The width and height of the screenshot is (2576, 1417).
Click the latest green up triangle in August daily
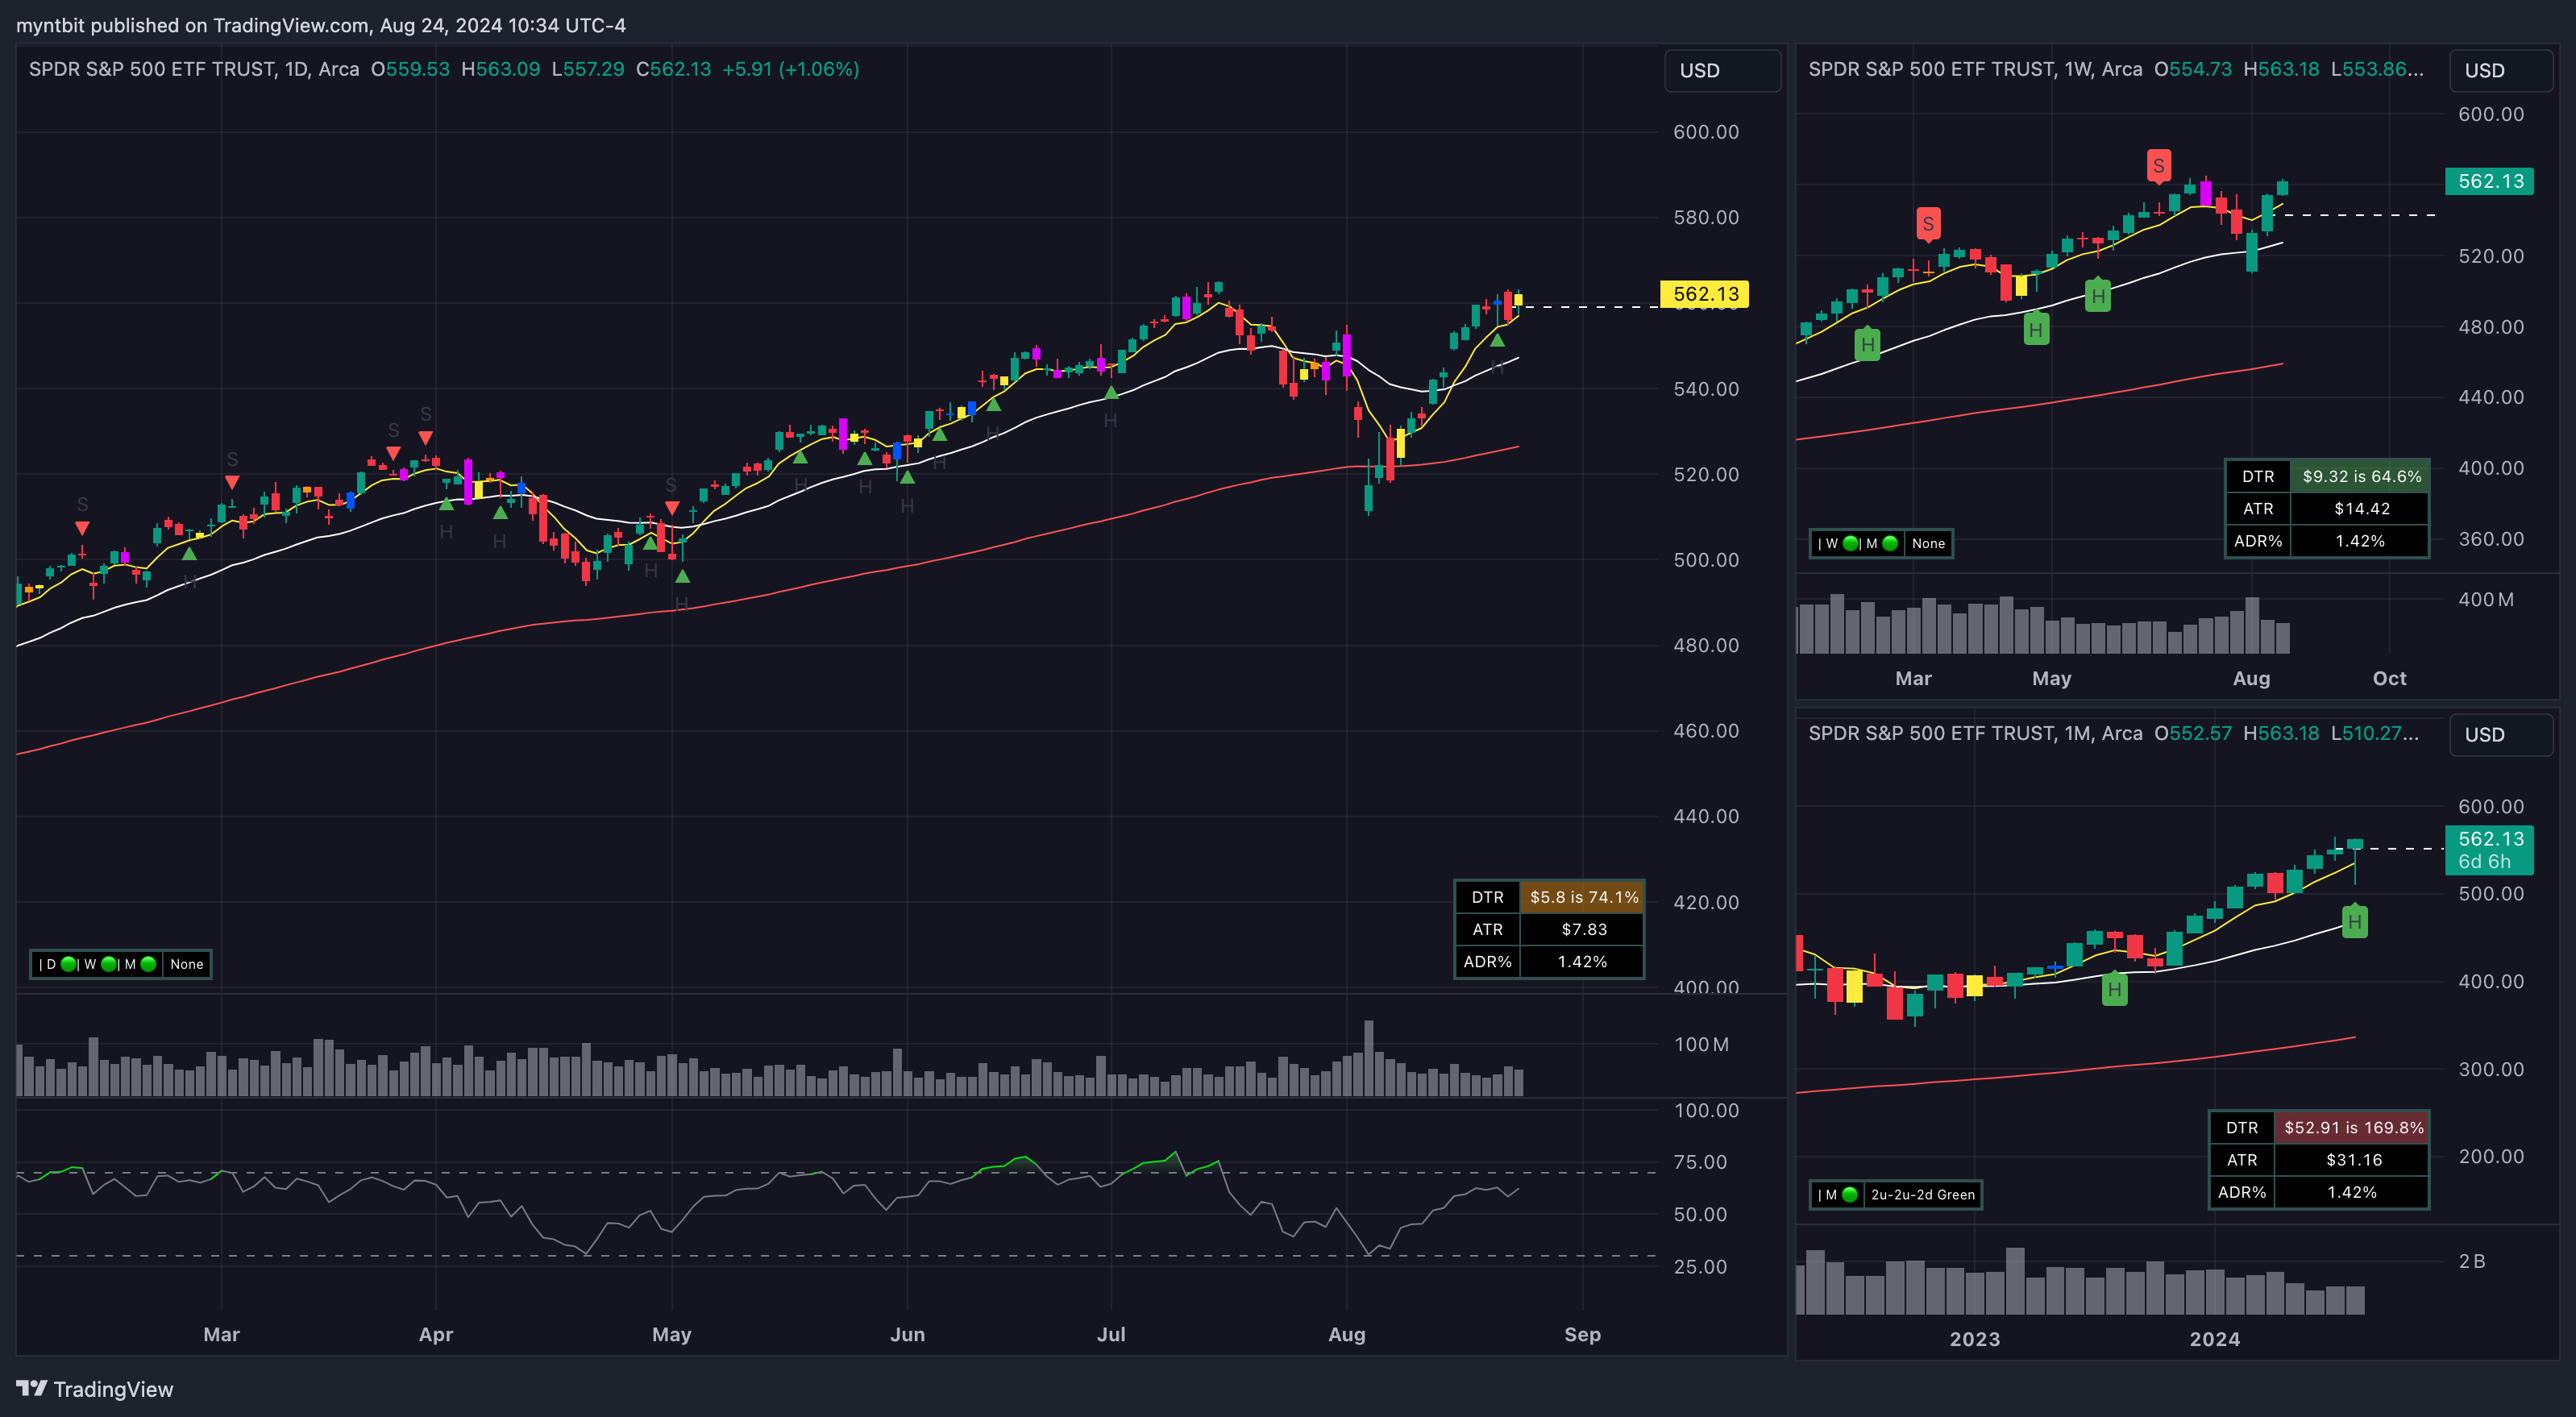1497,340
